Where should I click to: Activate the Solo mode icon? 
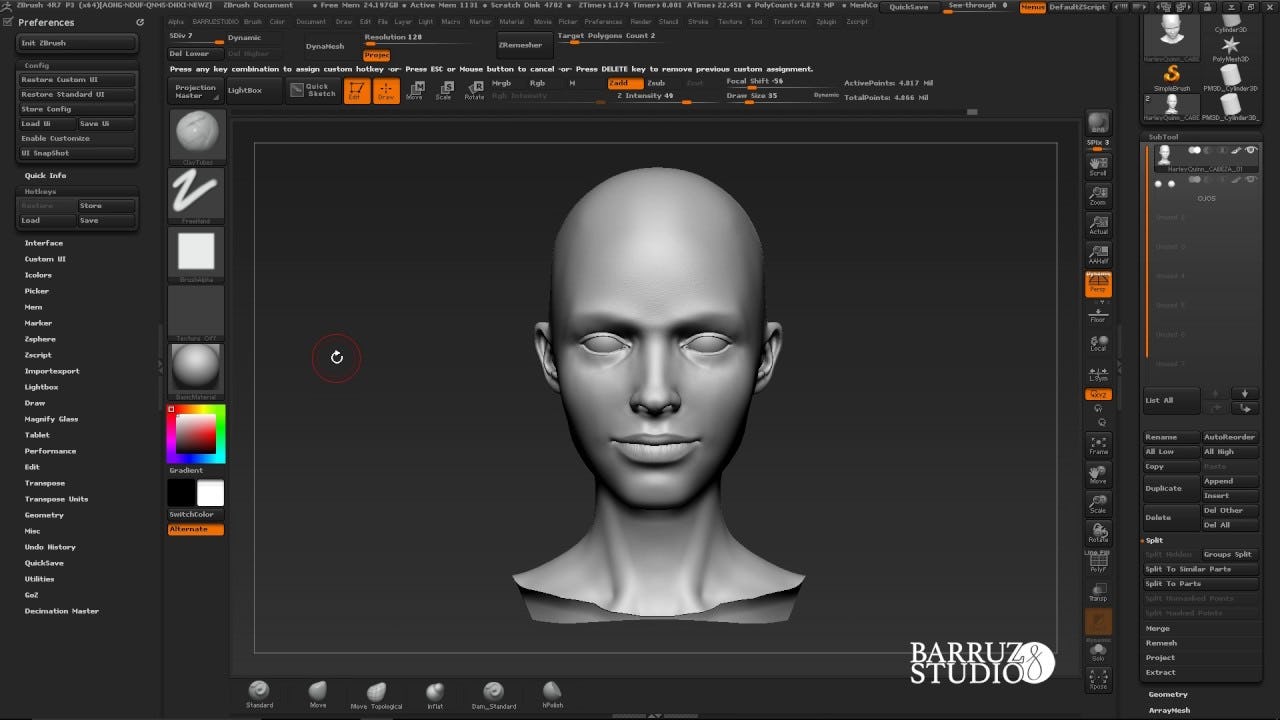click(1098, 652)
